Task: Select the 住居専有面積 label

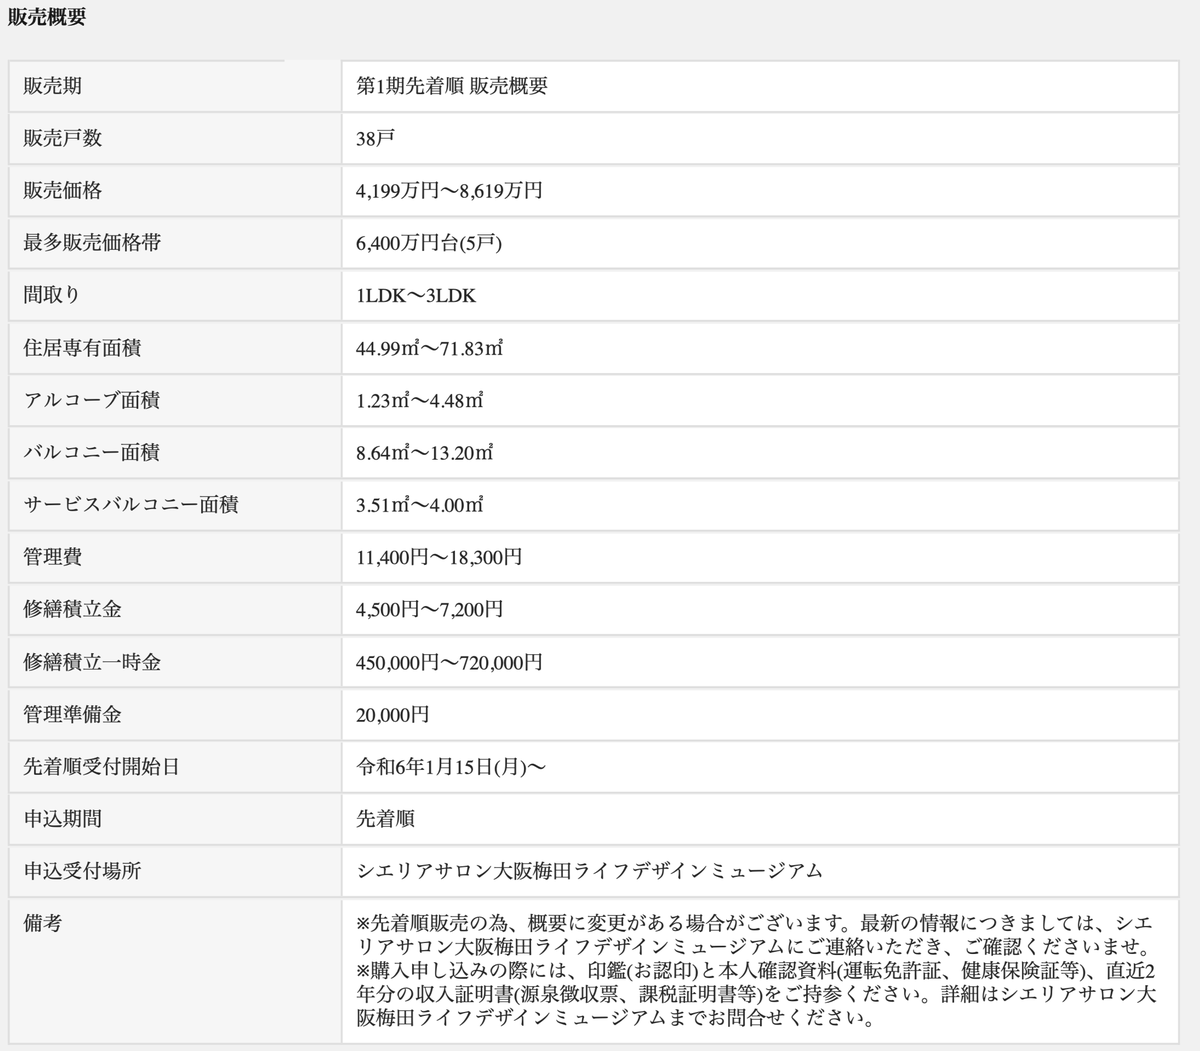Action: [82, 348]
